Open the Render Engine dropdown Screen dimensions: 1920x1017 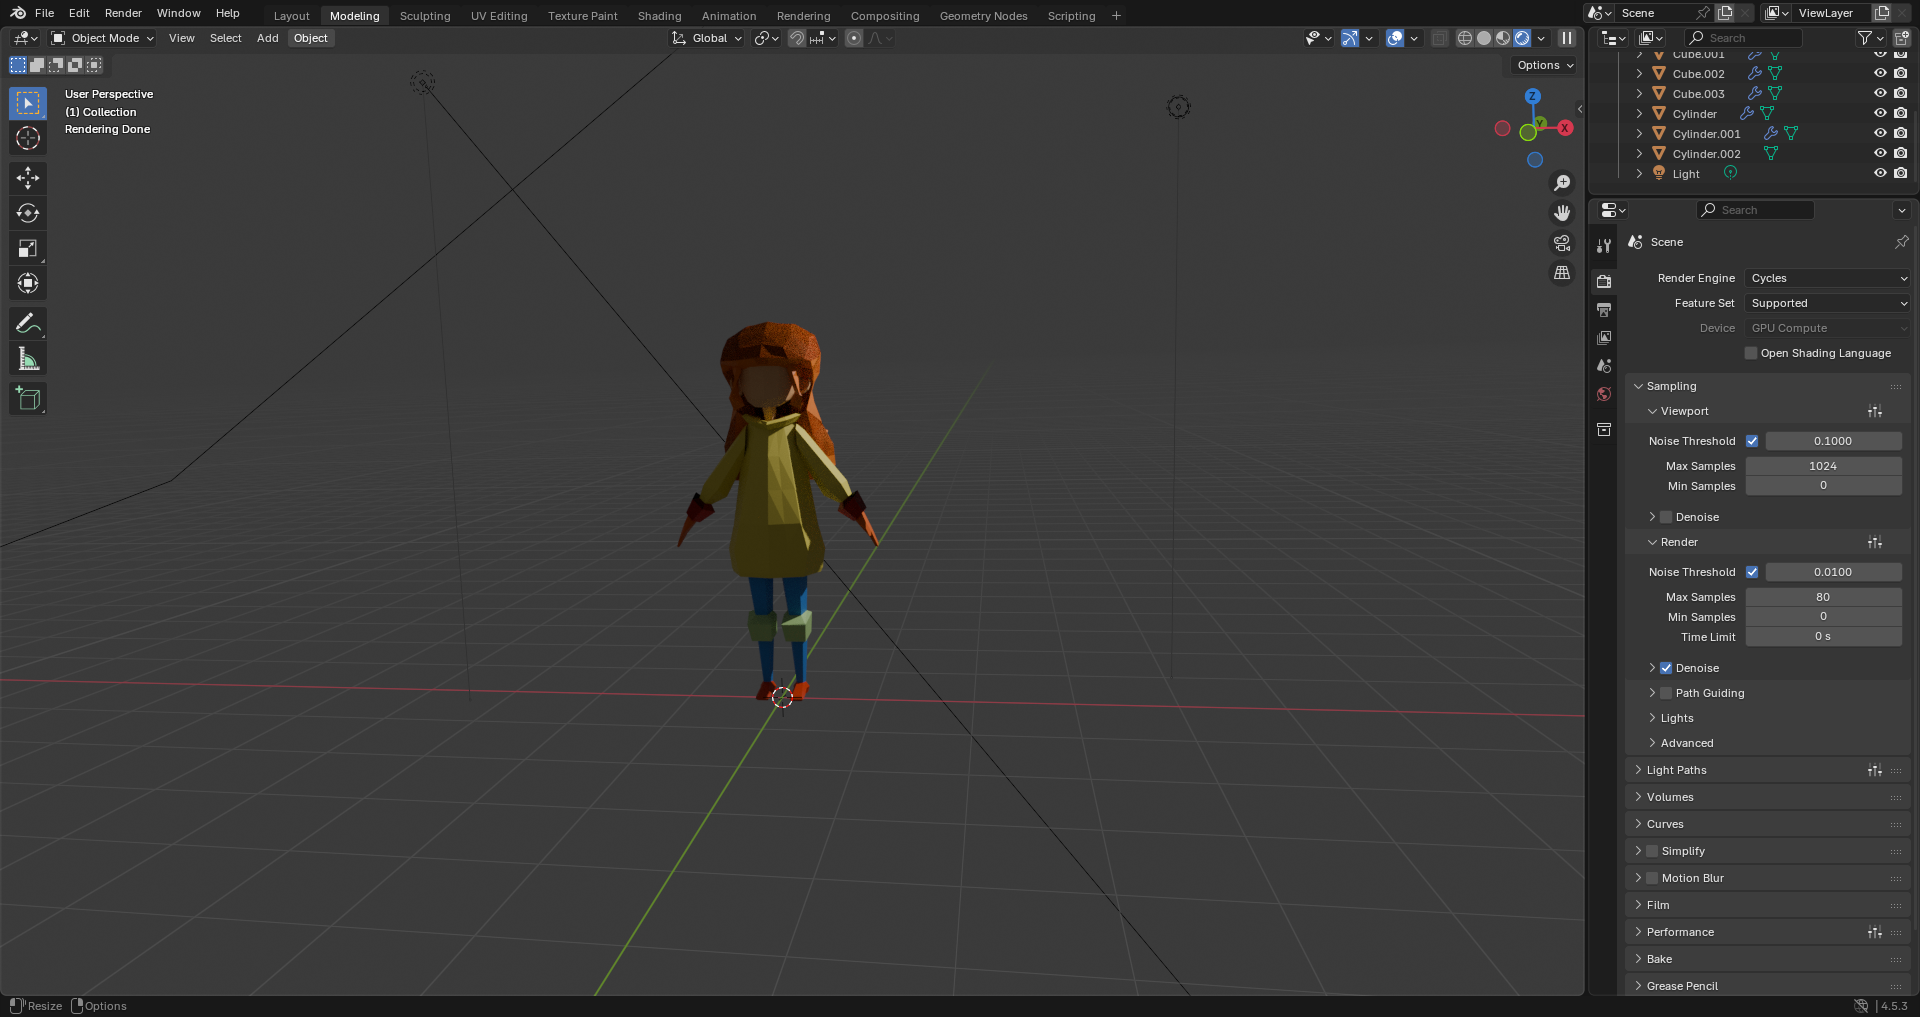pos(1827,278)
